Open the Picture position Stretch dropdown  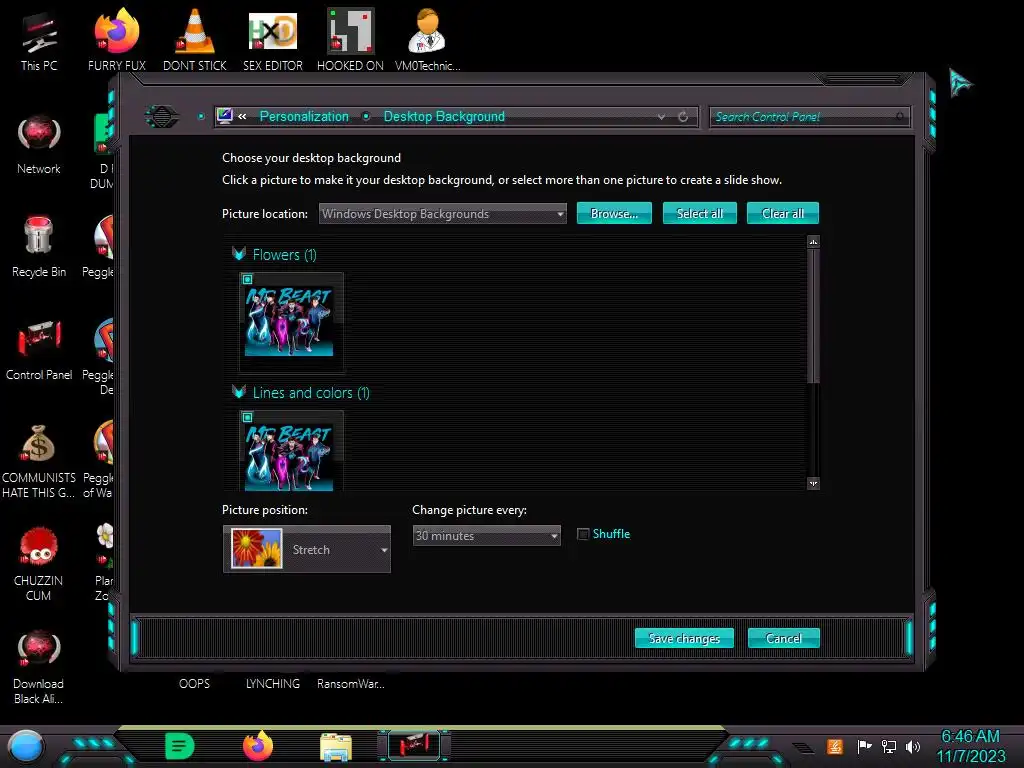[x=307, y=550]
